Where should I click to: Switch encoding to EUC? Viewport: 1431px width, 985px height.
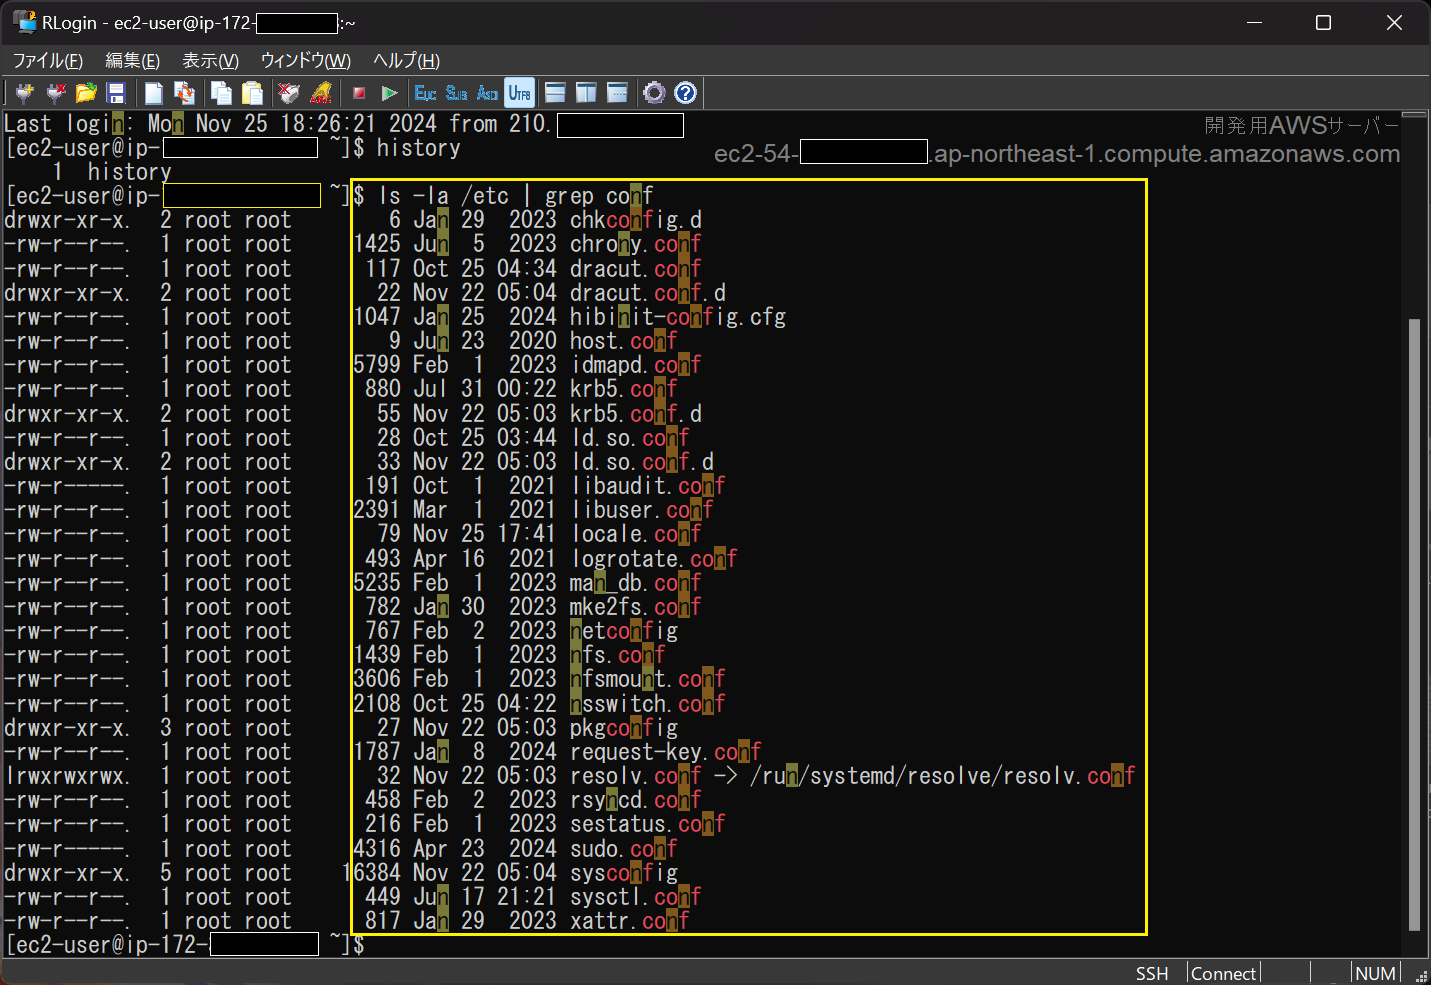click(425, 93)
